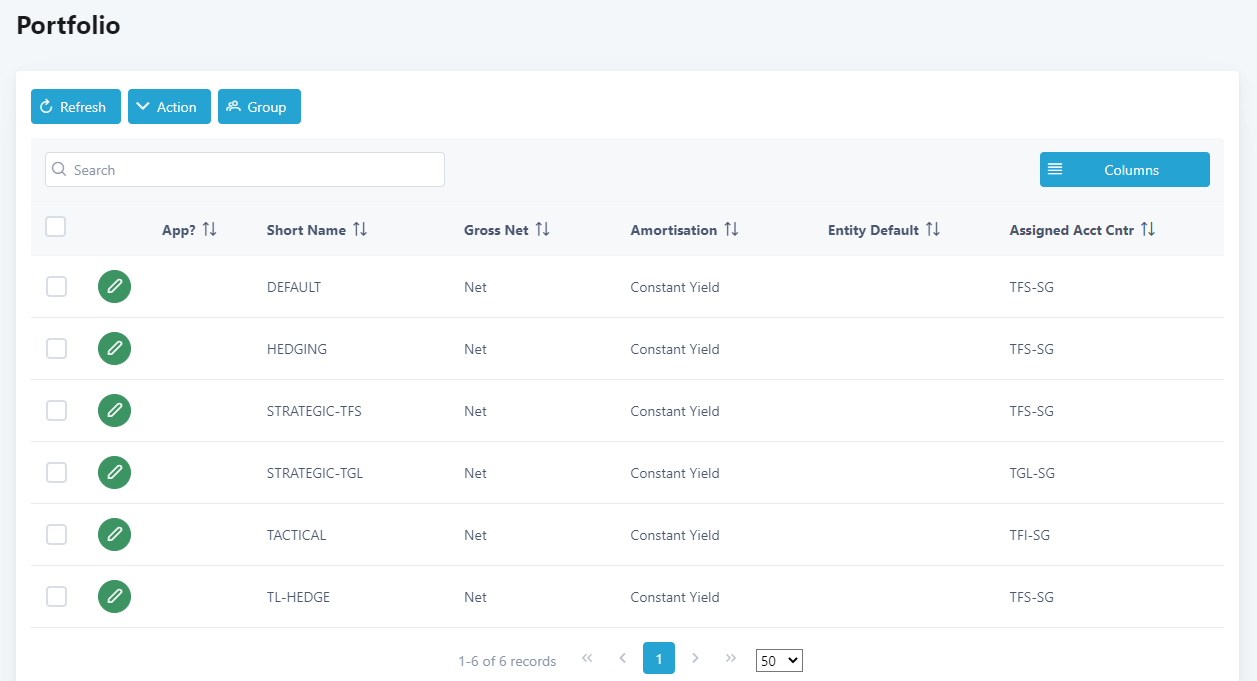The height and width of the screenshot is (681, 1257).
Task: Select the TACTICAL row checkbox
Action: (x=57, y=535)
